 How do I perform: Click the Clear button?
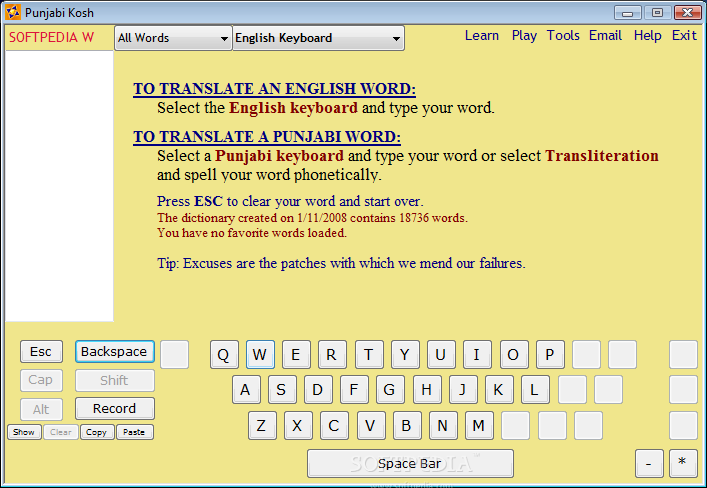tap(61, 432)
